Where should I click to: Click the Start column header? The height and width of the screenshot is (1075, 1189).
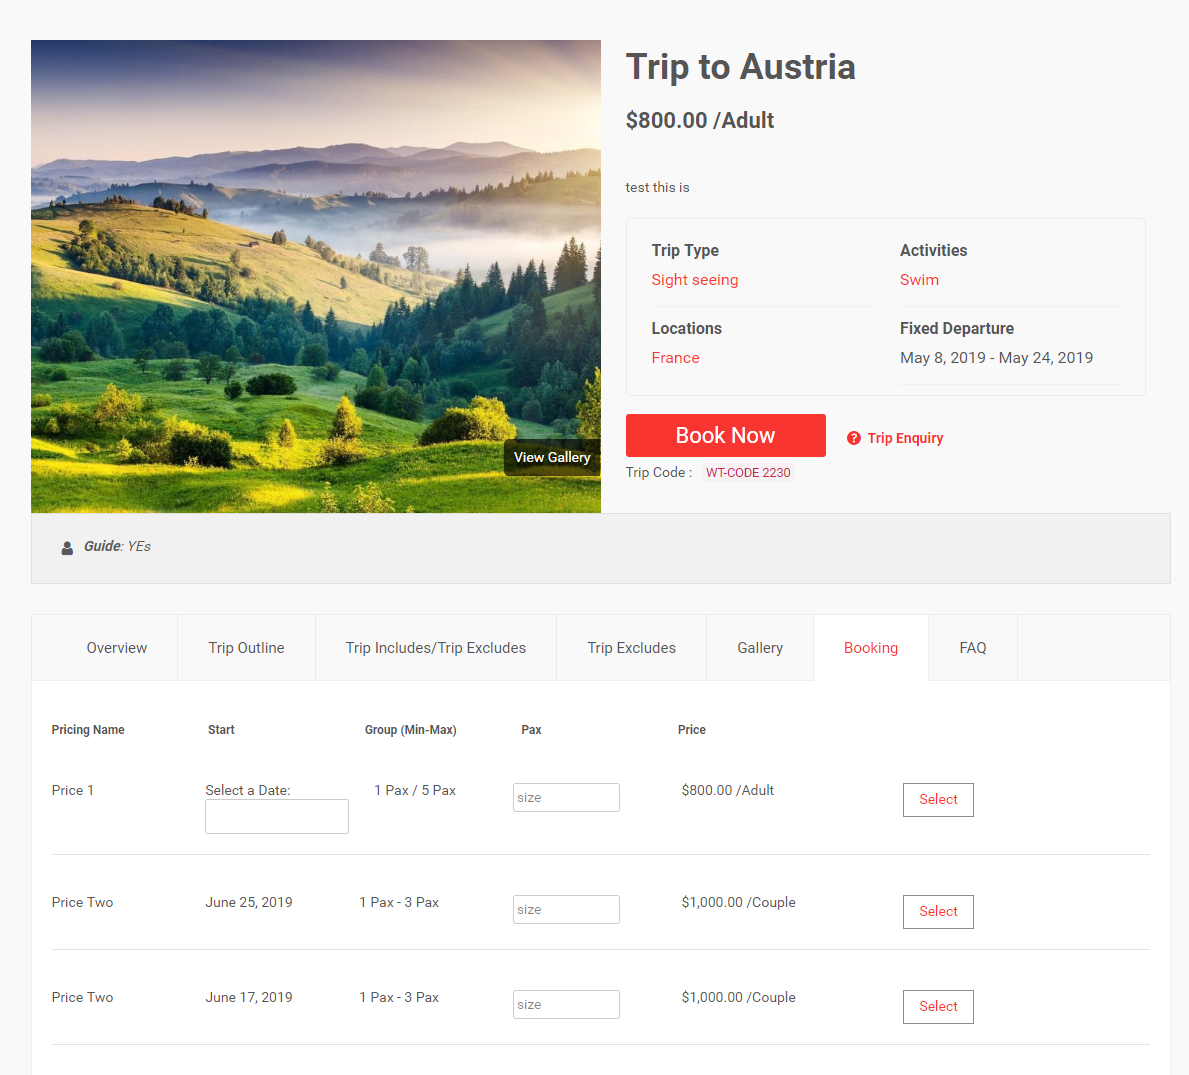point(221,729)
